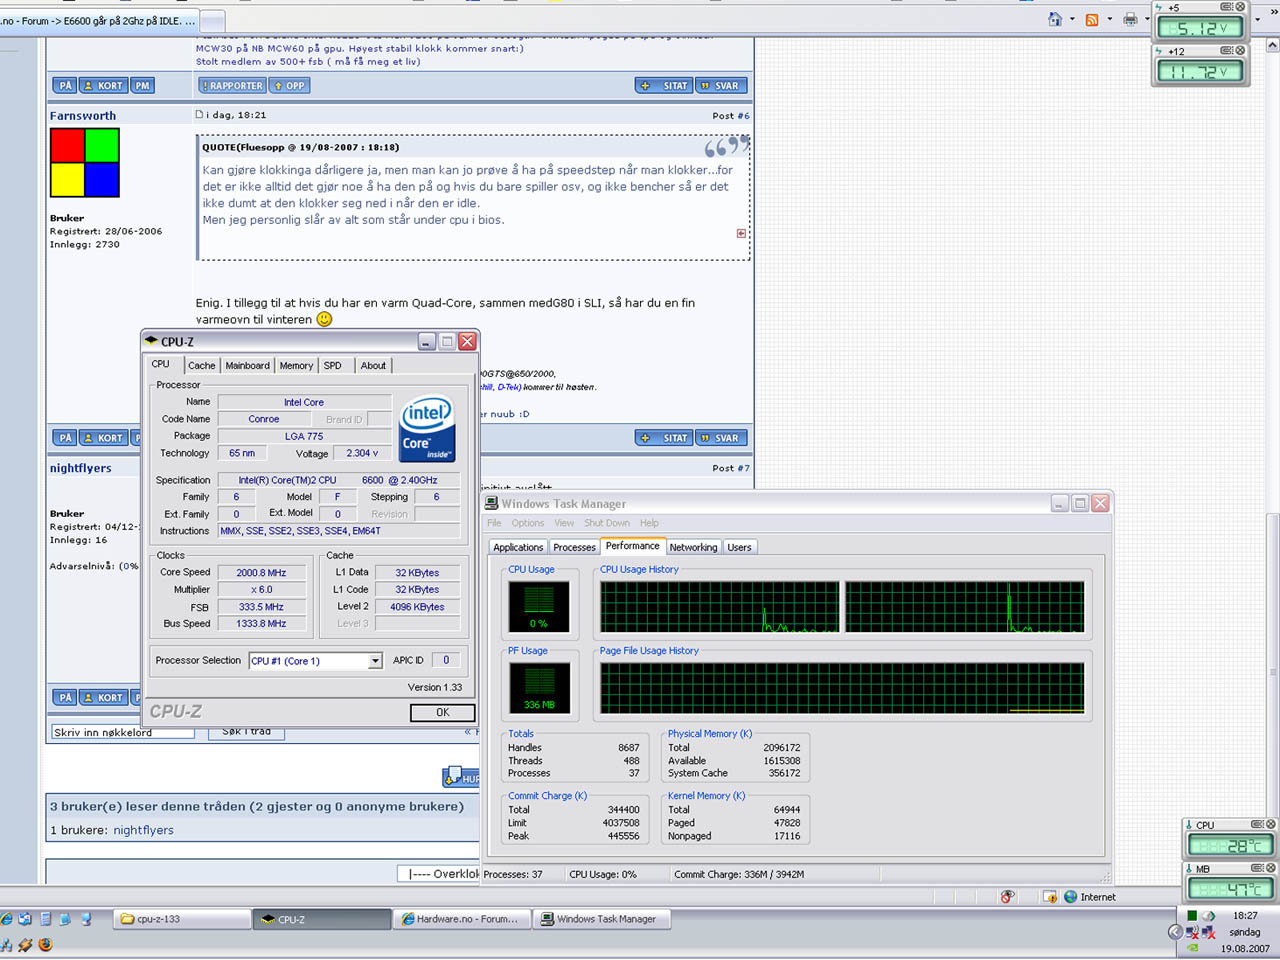Select the Applications tab in Task Manager

pyautogui.click(x=518, y=547)
